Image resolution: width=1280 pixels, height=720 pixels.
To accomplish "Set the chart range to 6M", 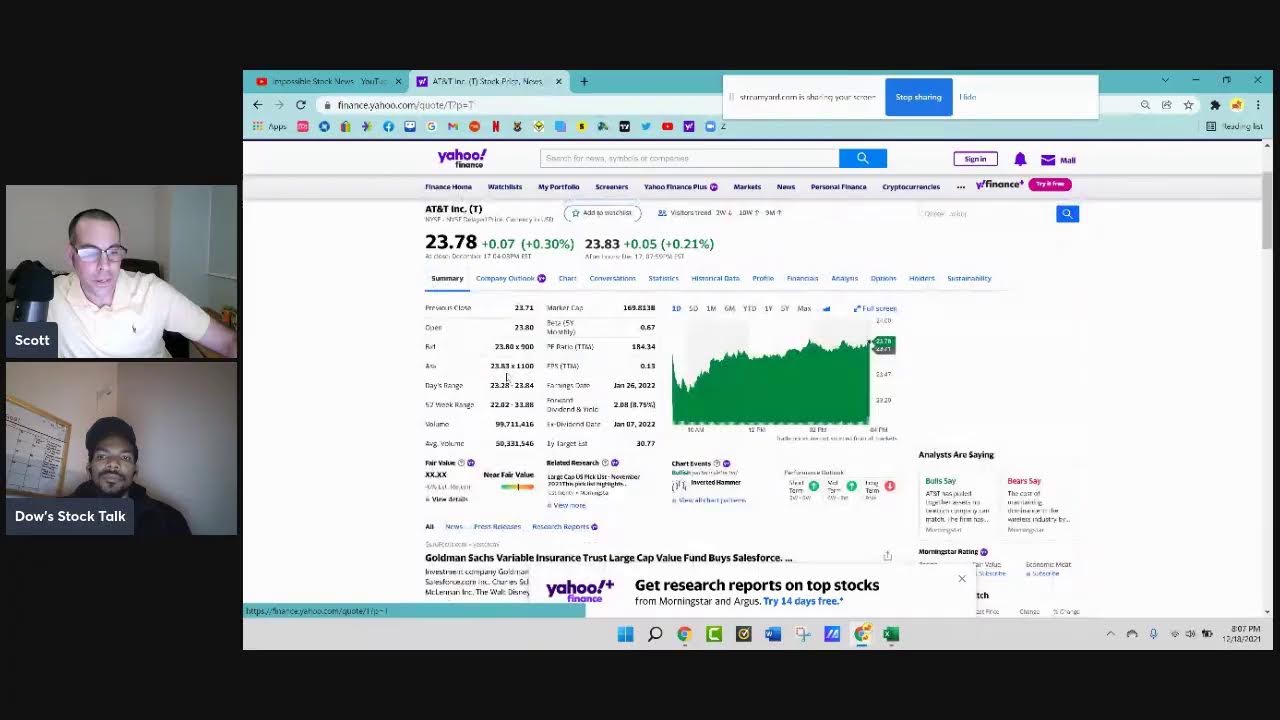I will (x=729, y=308).
